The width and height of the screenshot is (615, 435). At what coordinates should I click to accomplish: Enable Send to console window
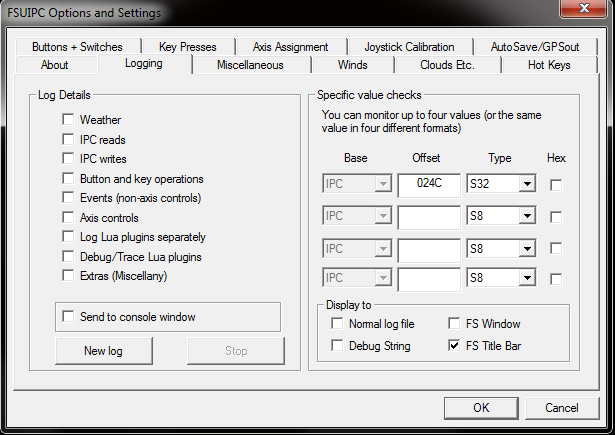[68, 316]
